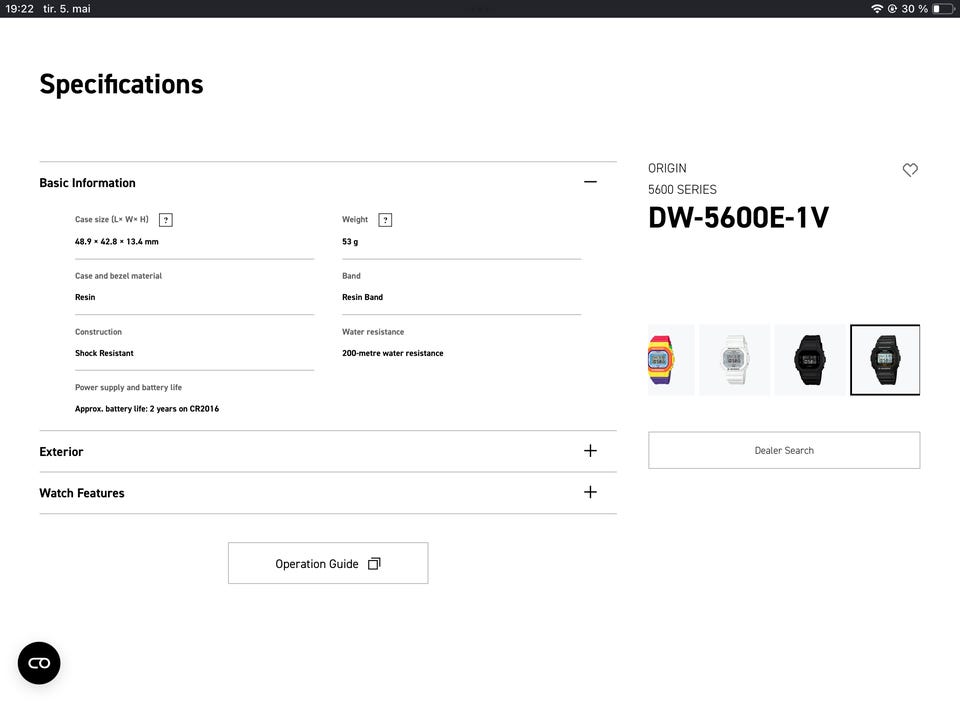Open the Operation Guide
The image size is (960, 720).
328,563
